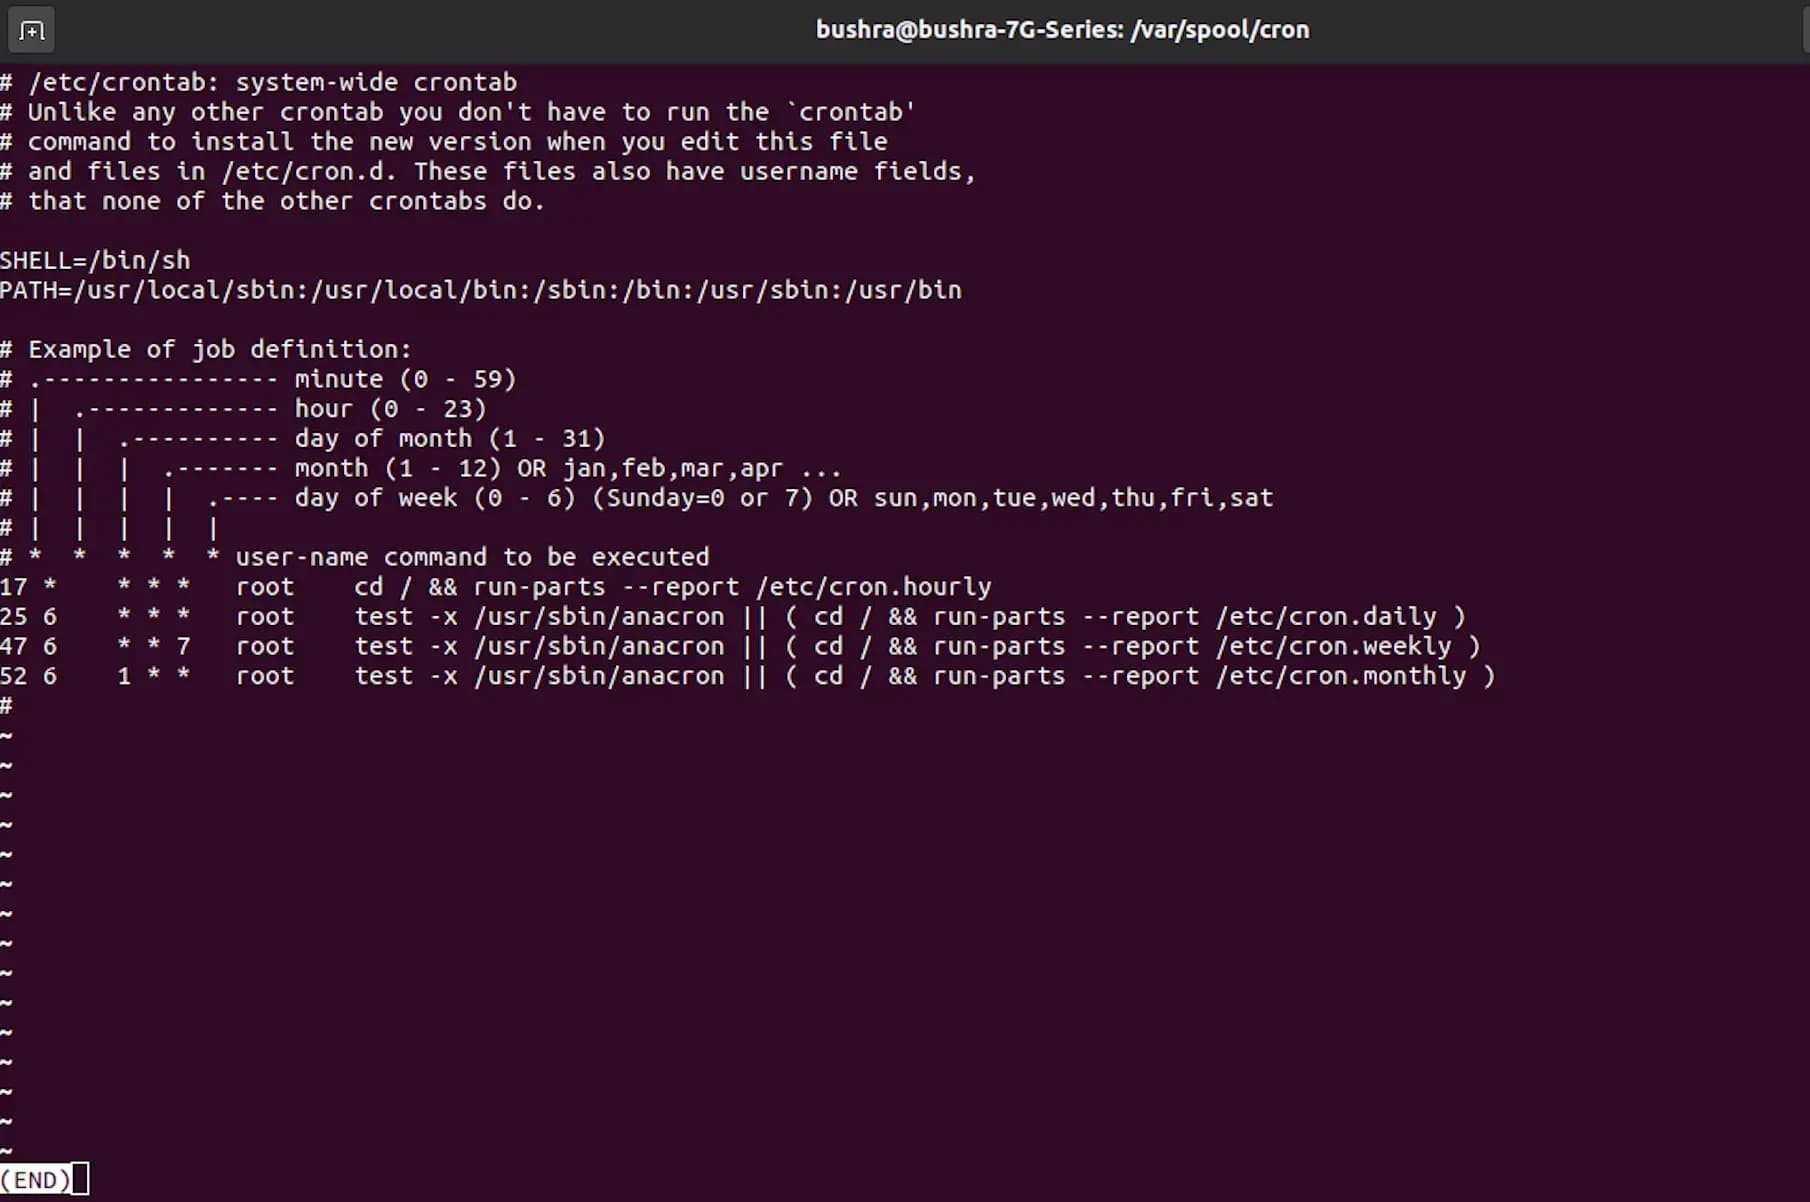Click the minute value 17 in the hourly job
The height and width of the screenshot is (1202, 1810).
tap(14, 587)
